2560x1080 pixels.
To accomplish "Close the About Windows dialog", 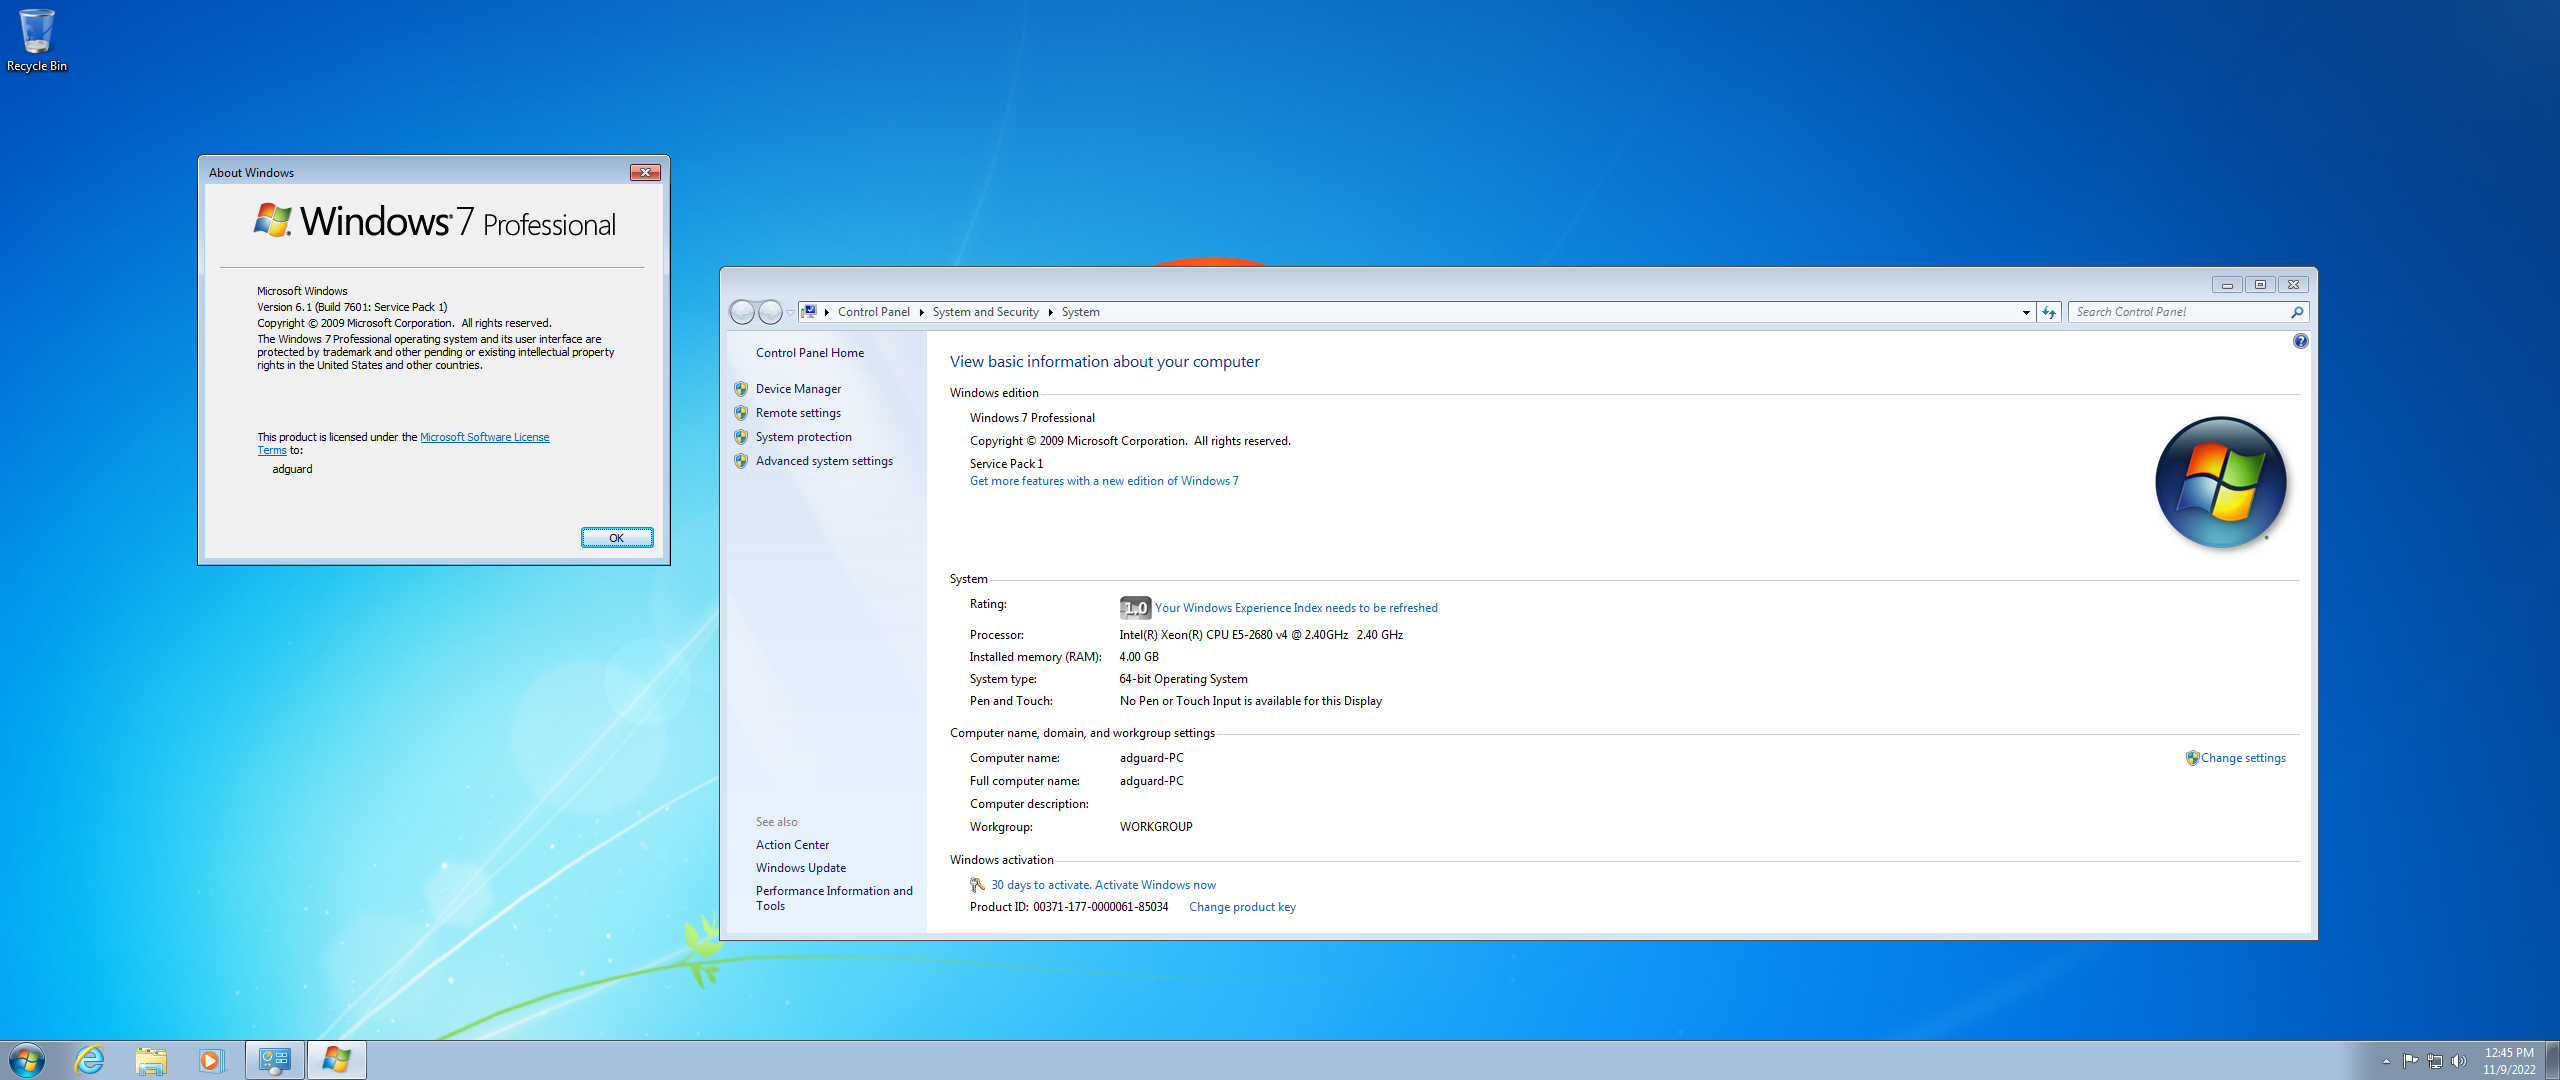I will click(x=645, y=172).
